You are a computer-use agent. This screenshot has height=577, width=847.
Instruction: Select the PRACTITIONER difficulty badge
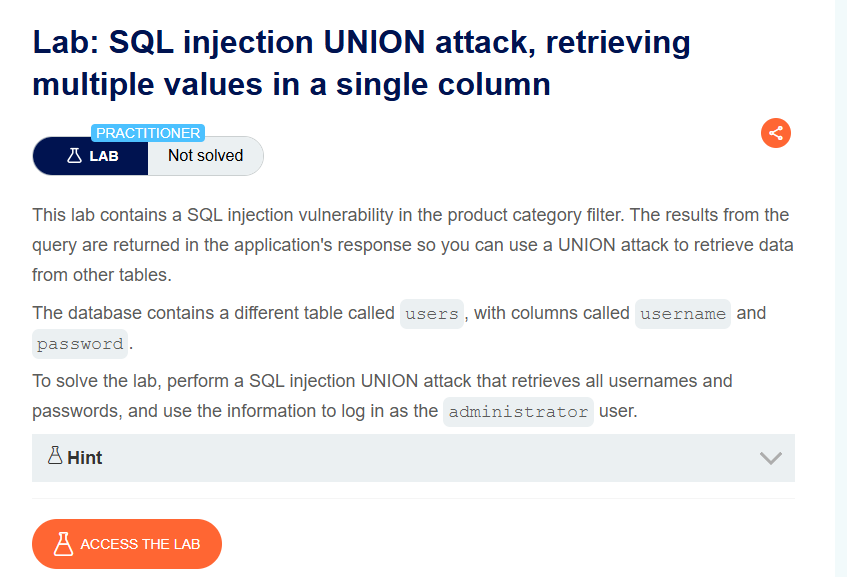[x=148, y=133]
